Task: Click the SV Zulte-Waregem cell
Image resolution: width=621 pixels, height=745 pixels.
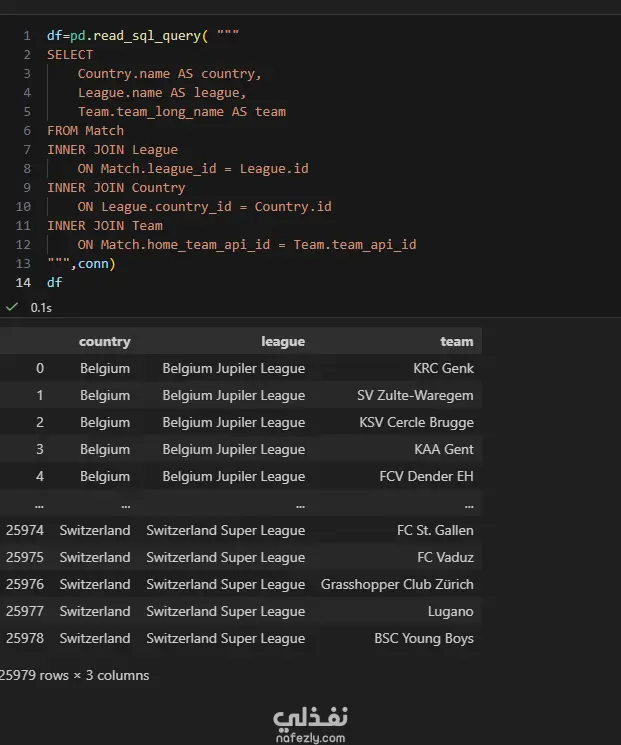Action: (x=415, y=395)
